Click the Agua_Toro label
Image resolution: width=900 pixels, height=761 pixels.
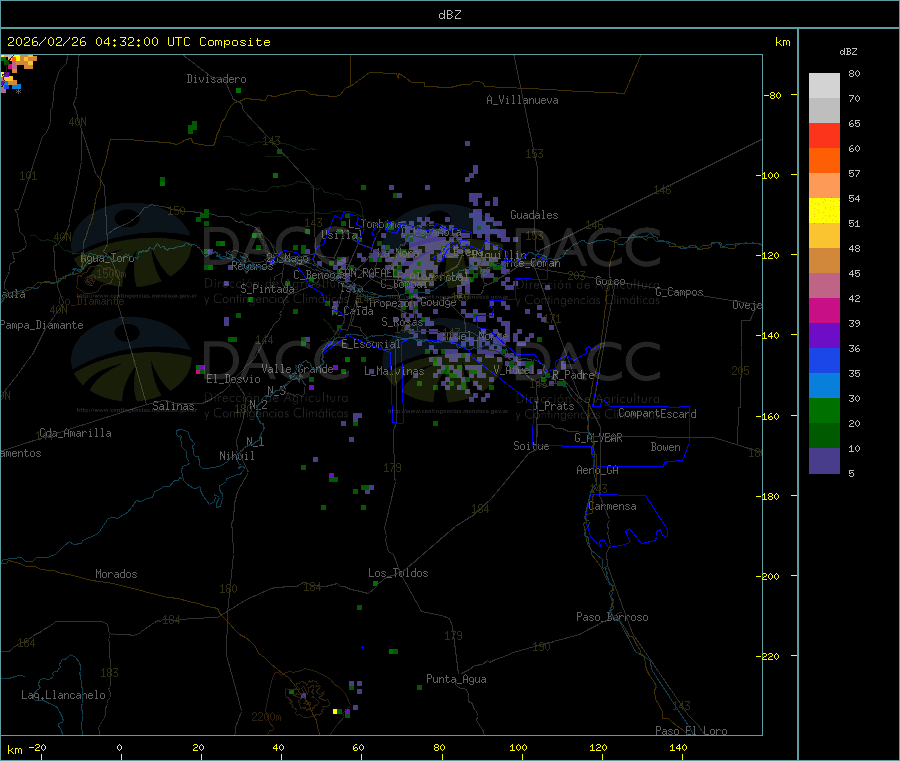tap(107, 258)
